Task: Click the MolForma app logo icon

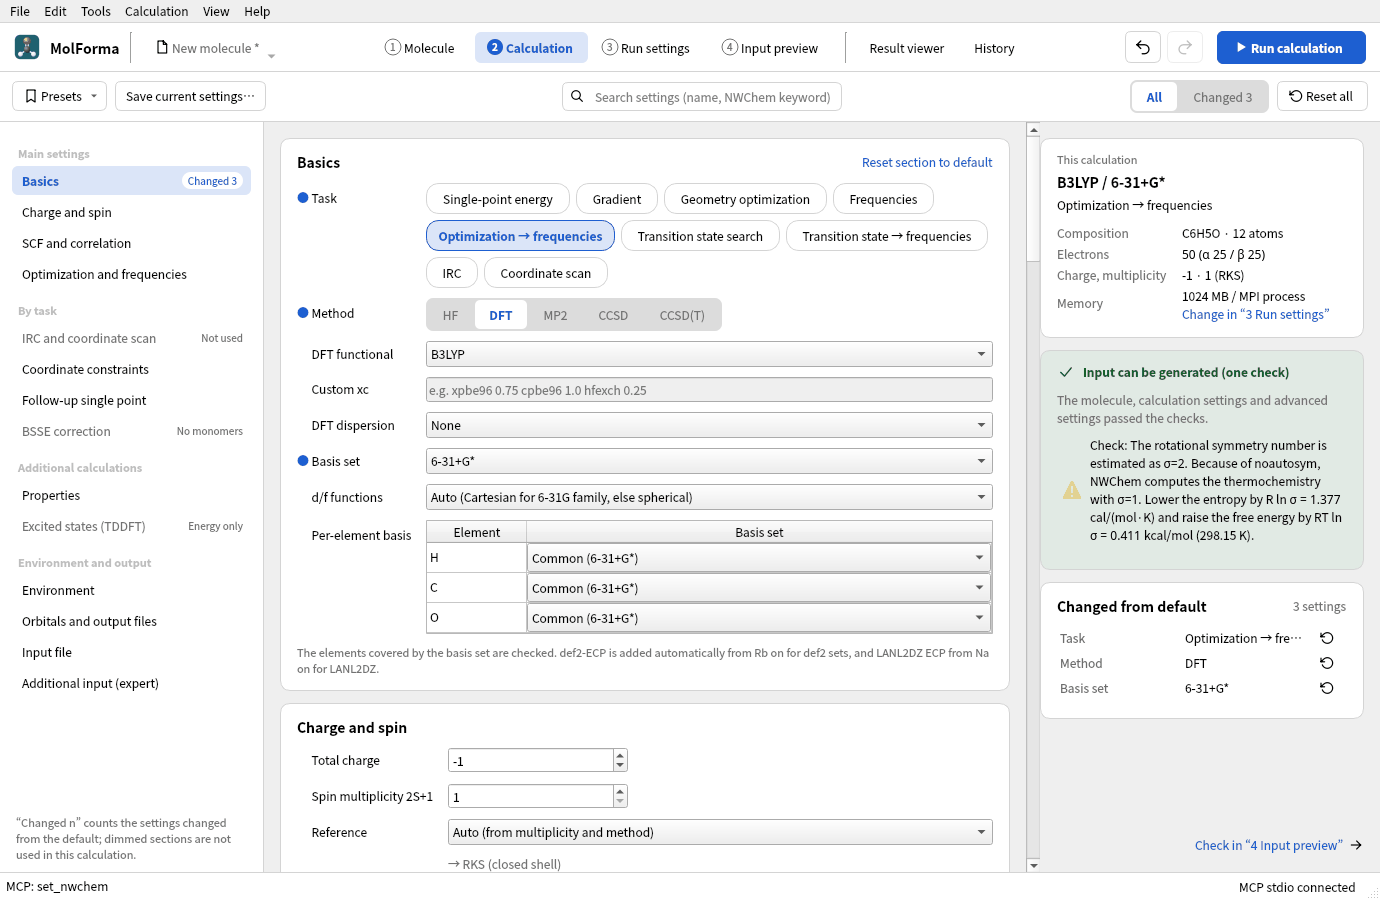Action: pyautogui.click(x=27, y=47)
